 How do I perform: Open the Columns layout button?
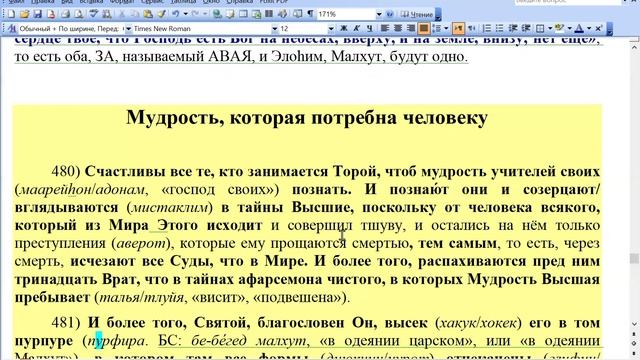[269, 14]
